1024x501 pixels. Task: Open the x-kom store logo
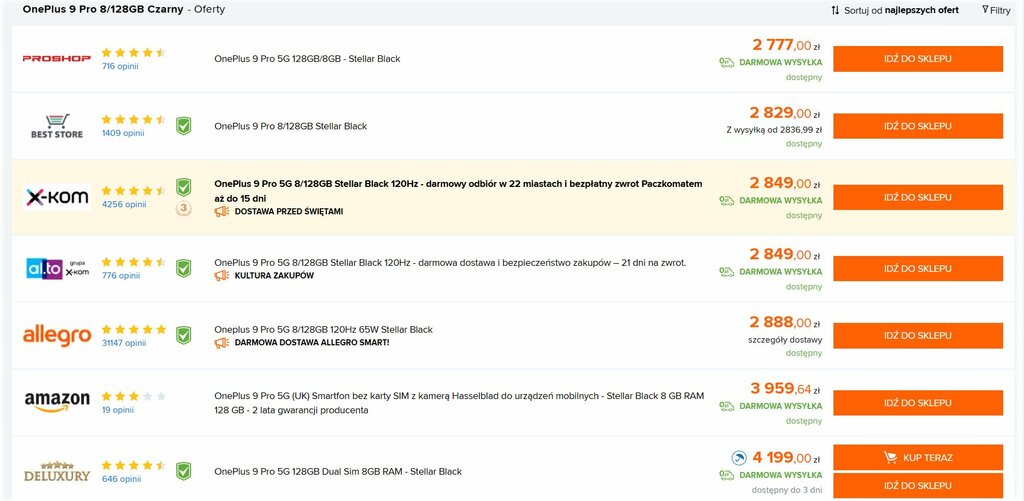point(57,197)
